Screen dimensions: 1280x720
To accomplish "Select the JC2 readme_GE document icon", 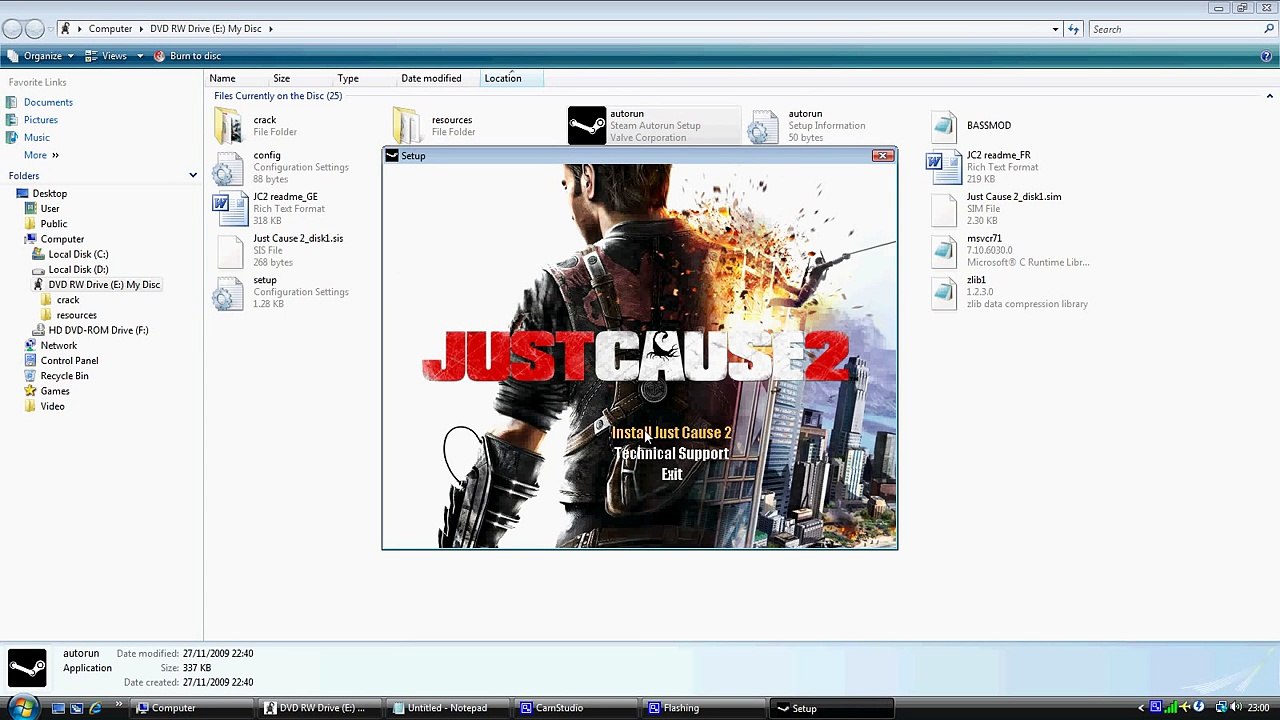I will (229, 209).
